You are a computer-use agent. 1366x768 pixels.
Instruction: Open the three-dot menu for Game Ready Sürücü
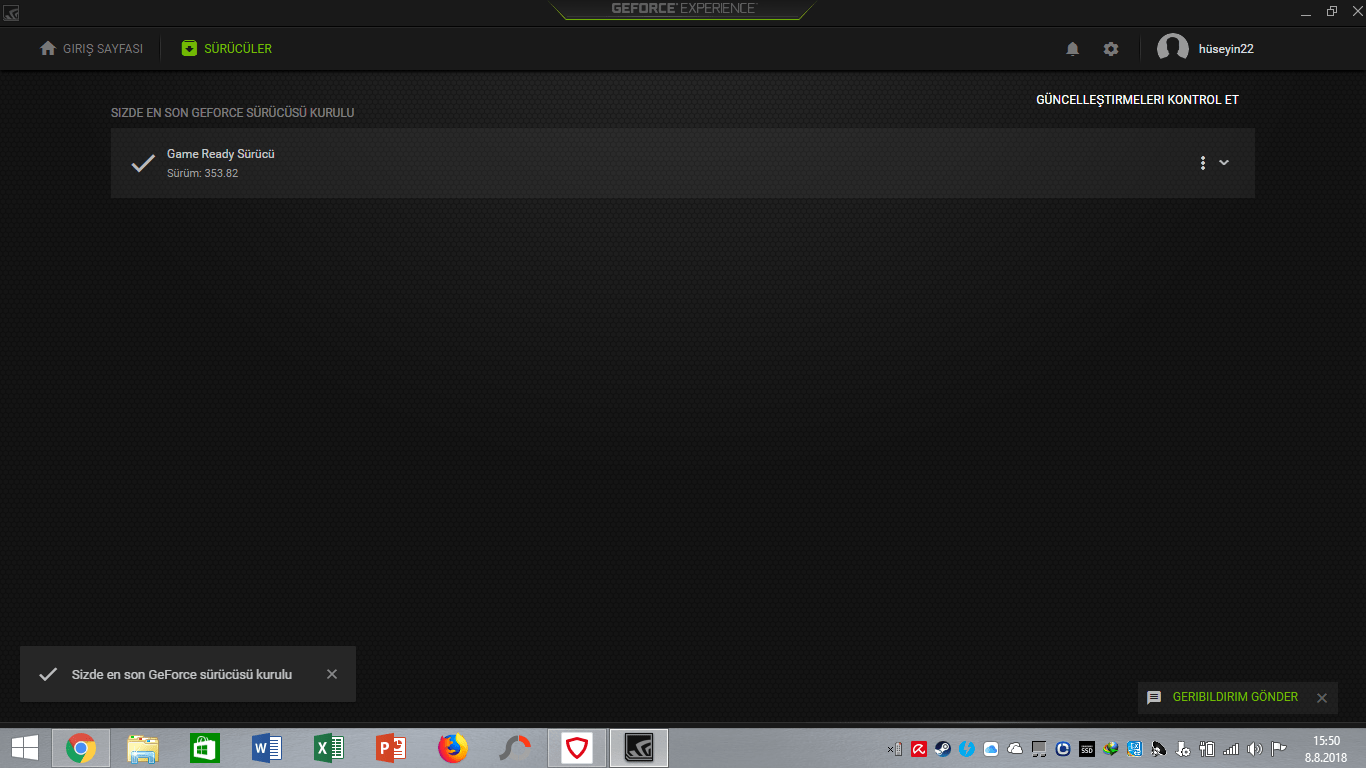click(1203, 163)
